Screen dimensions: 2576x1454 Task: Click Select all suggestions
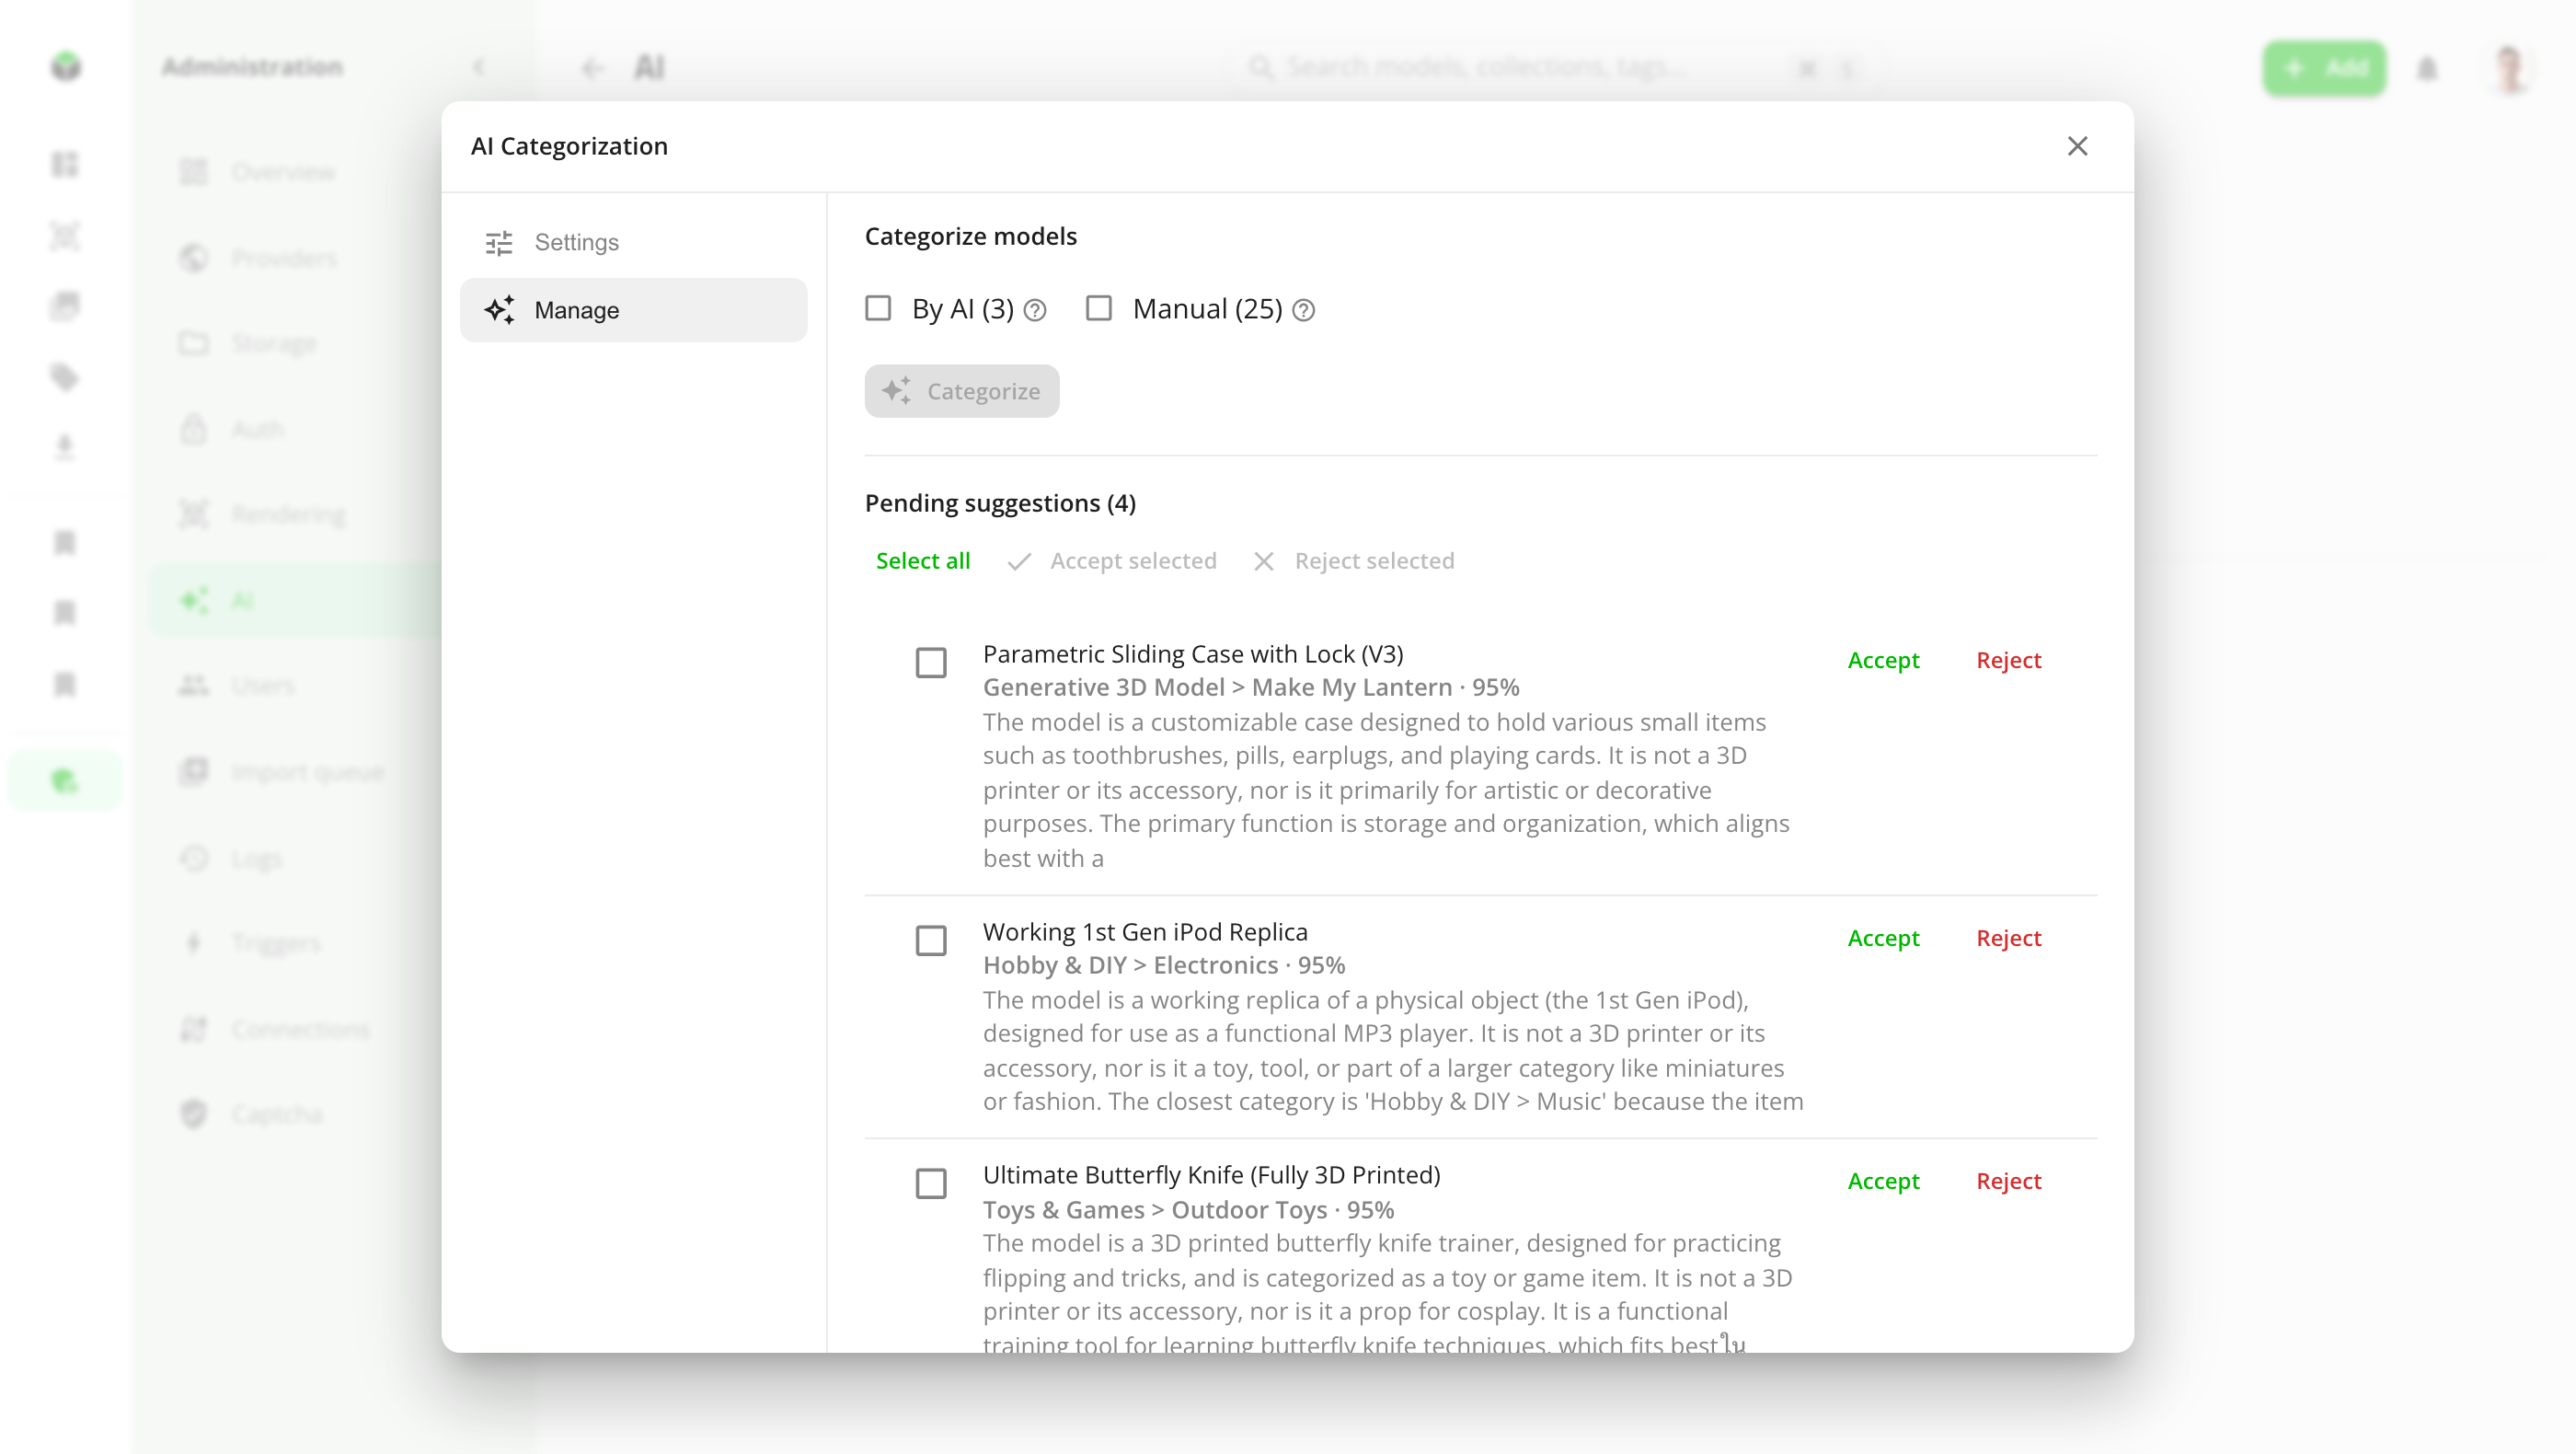[x=922, y=561]
